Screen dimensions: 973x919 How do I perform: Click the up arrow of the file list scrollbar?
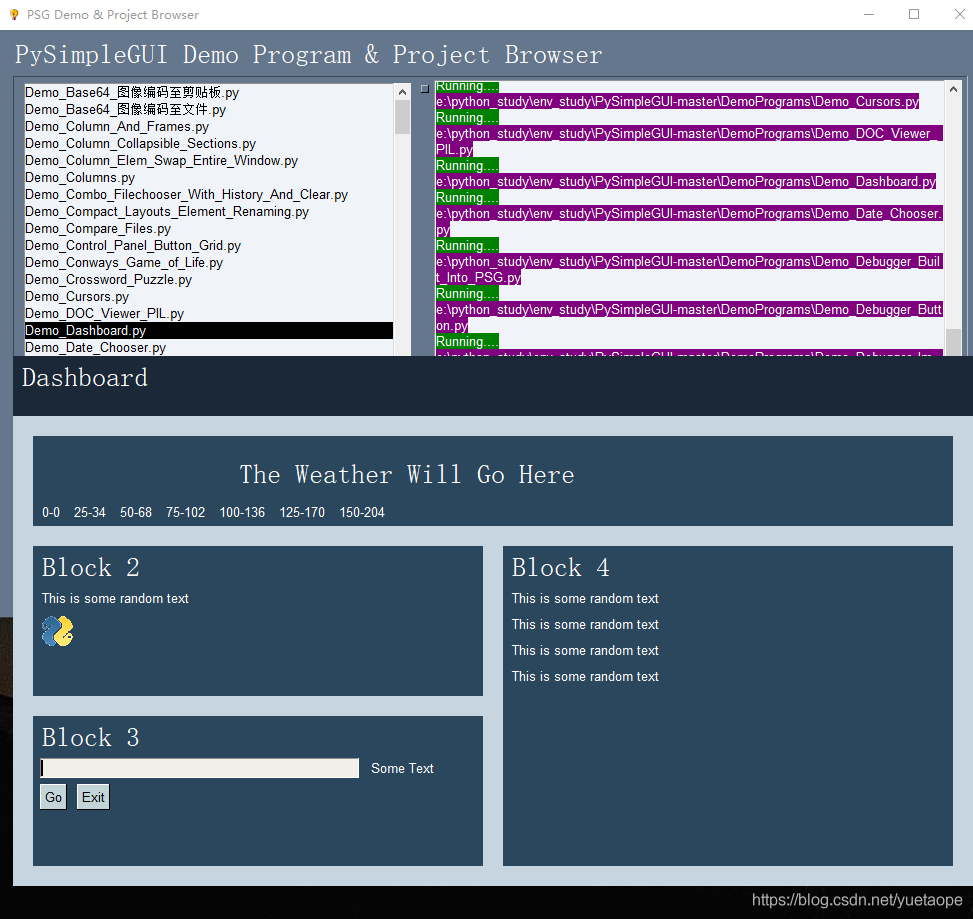click(x=402, y=92)
